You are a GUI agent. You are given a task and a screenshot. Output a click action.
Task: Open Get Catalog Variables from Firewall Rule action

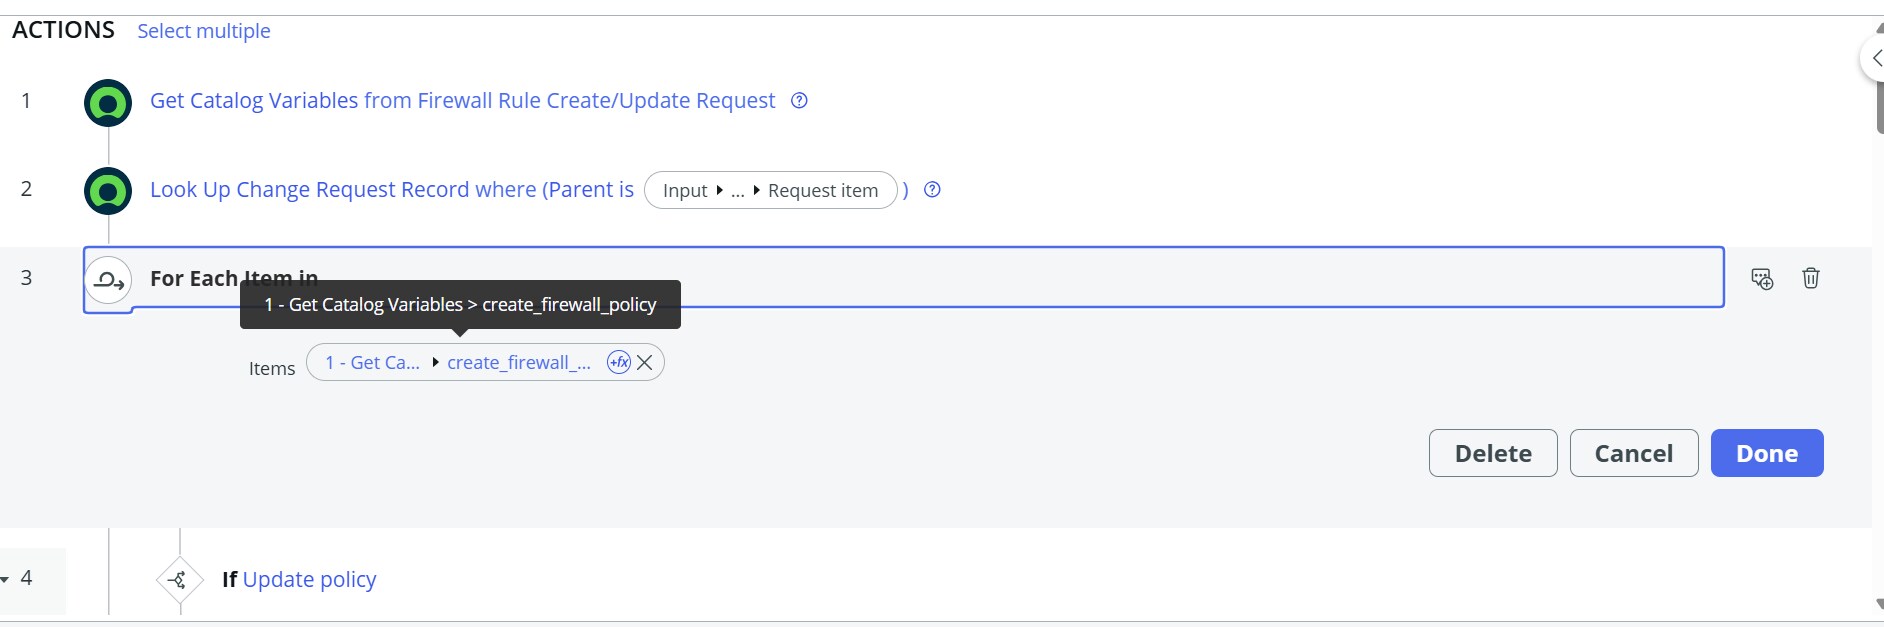462,101
